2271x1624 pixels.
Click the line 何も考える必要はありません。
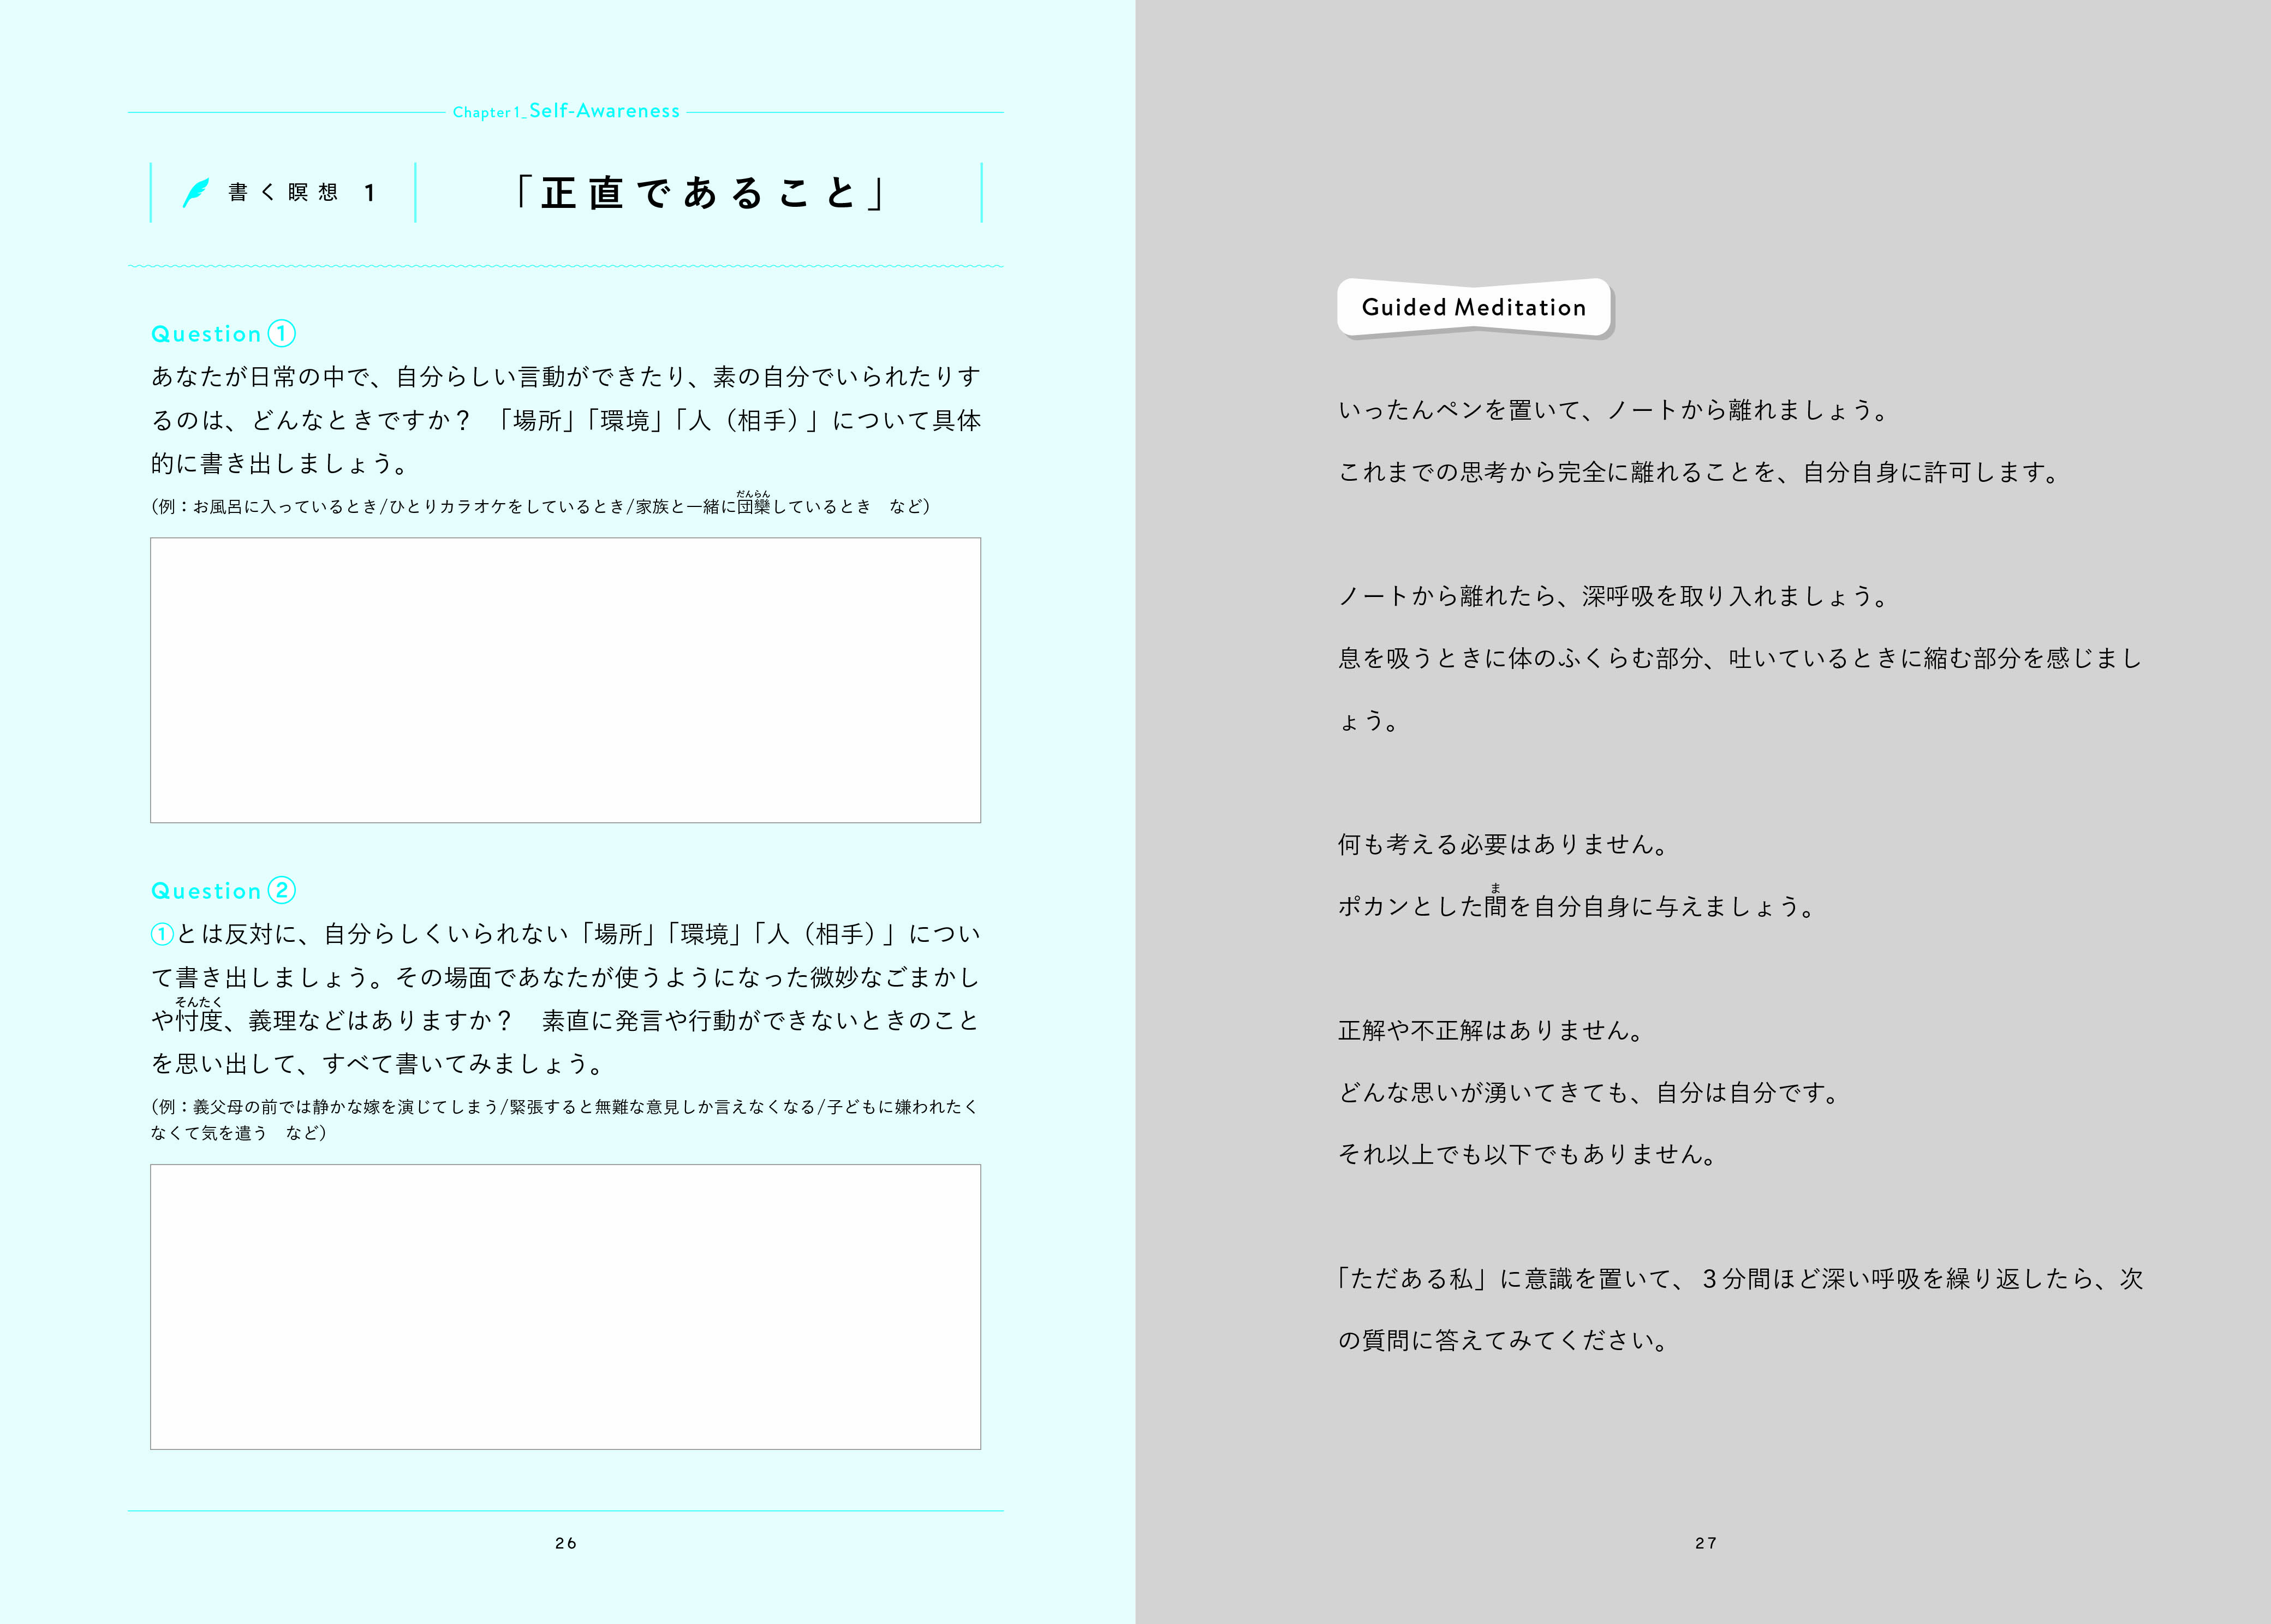[1503, 844]
